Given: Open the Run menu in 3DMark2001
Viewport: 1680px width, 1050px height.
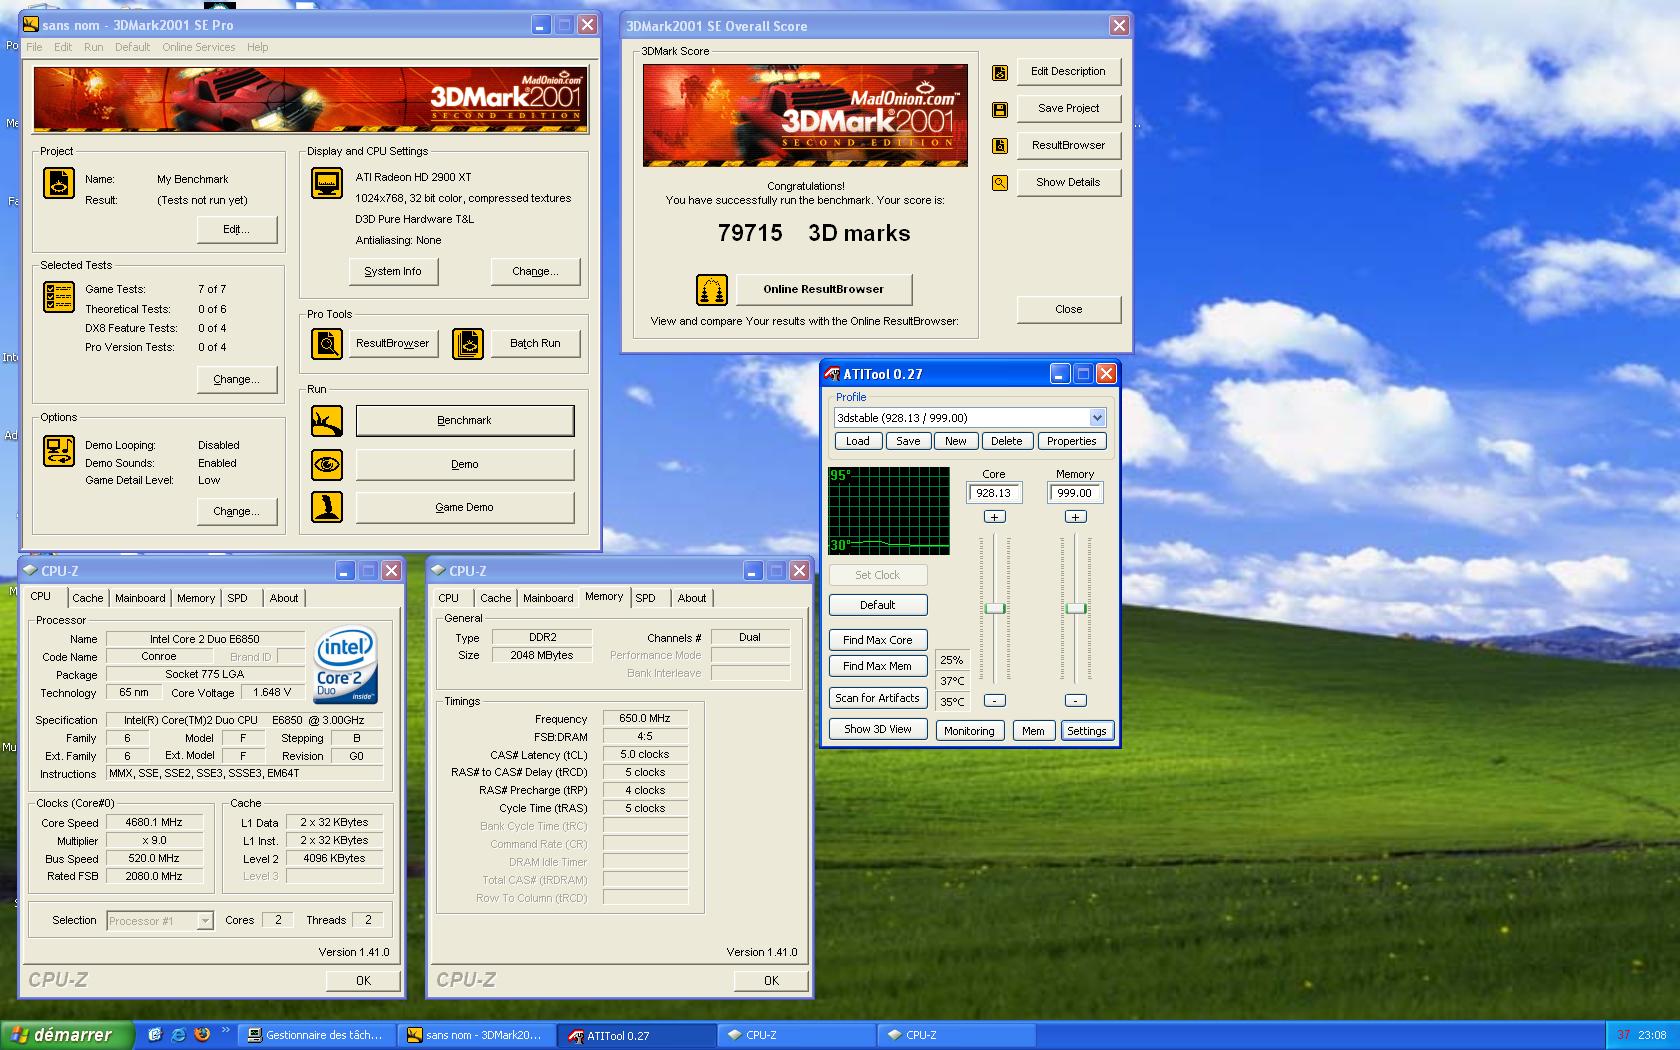Looking at the screenshot, I should pos(93,47).
